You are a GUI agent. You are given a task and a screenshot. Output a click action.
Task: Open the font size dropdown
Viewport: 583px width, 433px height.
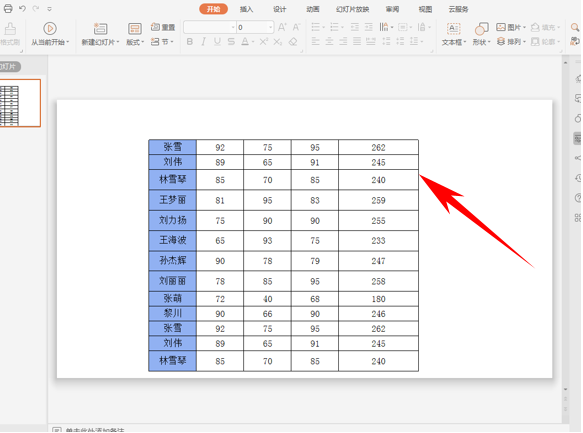coord(271,27)
